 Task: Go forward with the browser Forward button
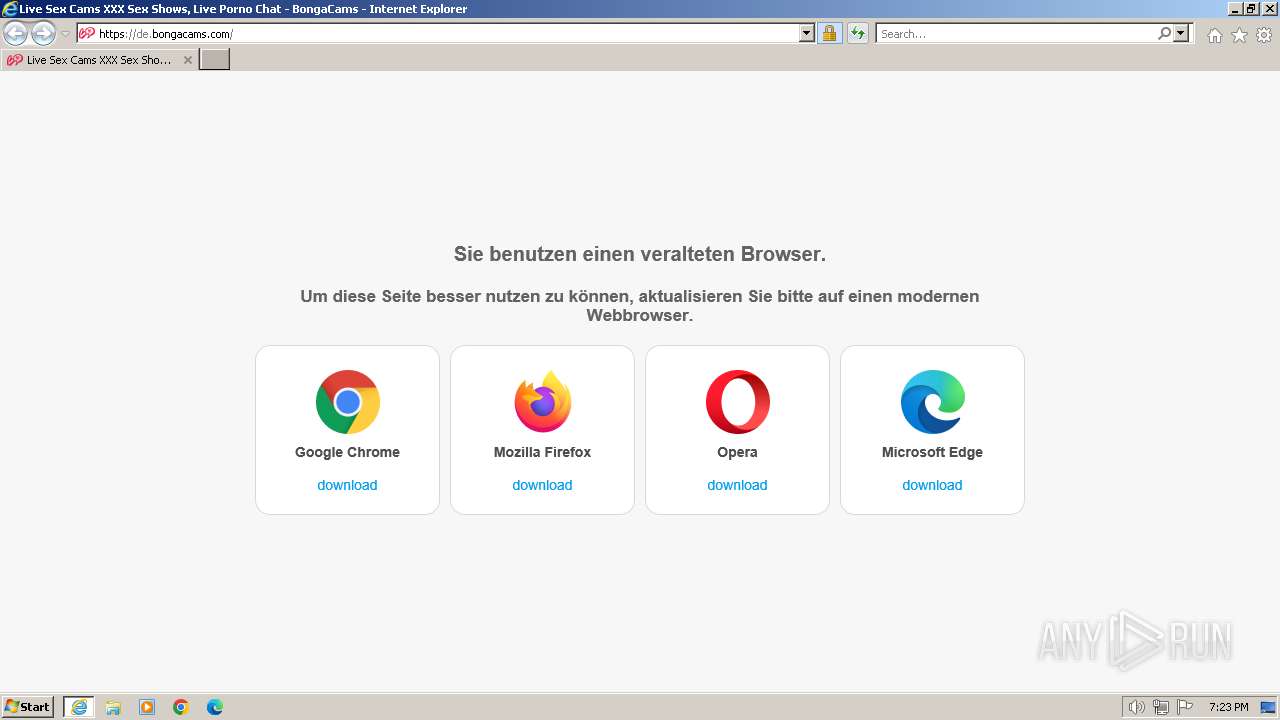(43, 33)
